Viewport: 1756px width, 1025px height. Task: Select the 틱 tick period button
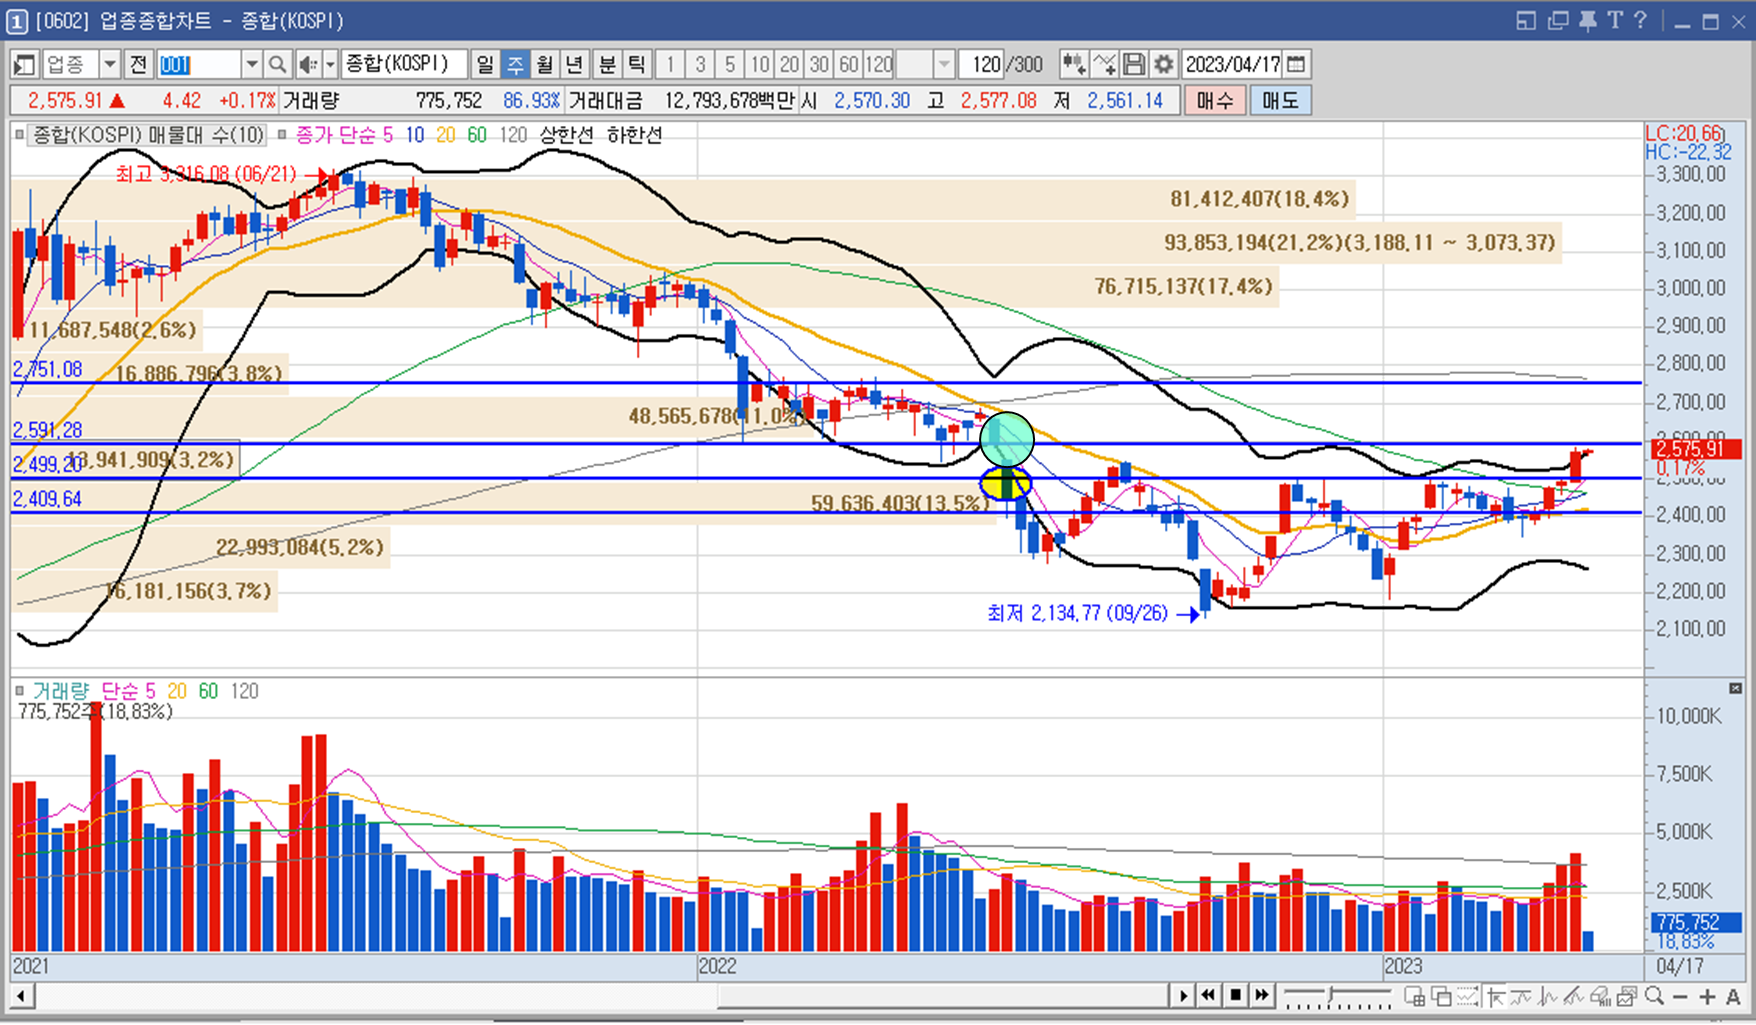(x=636, y=65)
